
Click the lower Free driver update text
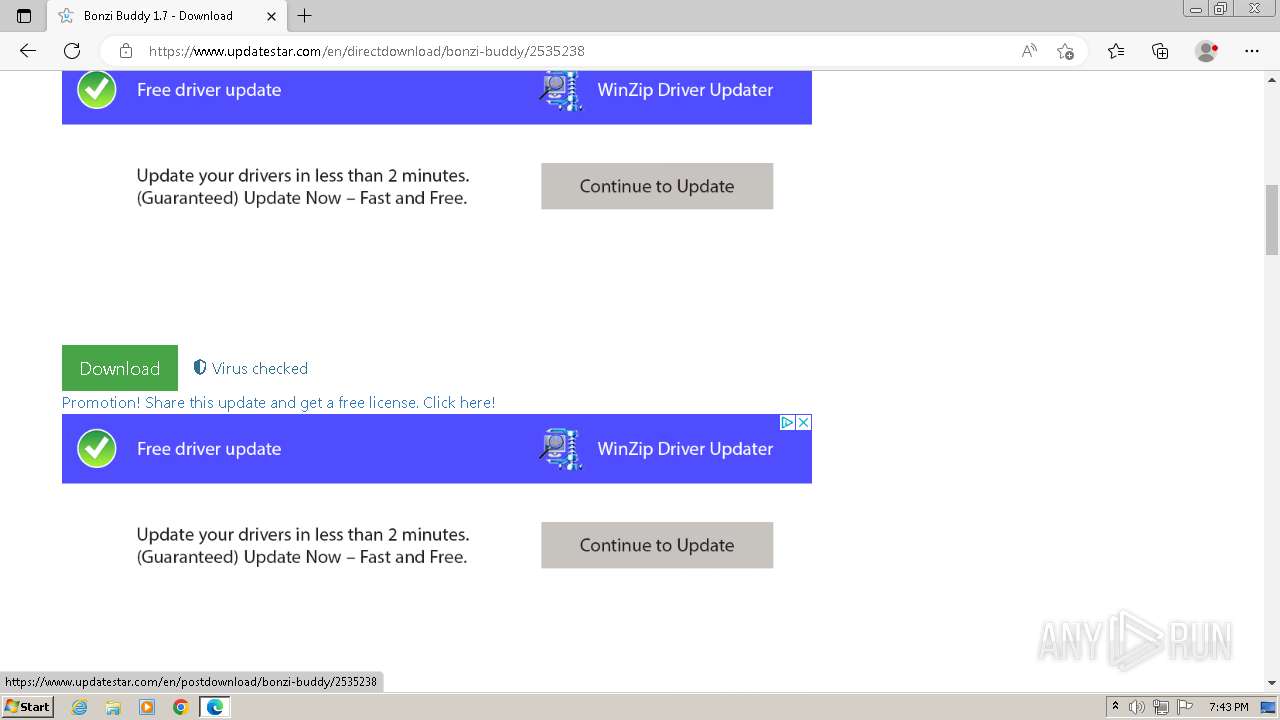click(x=209, y=449)
